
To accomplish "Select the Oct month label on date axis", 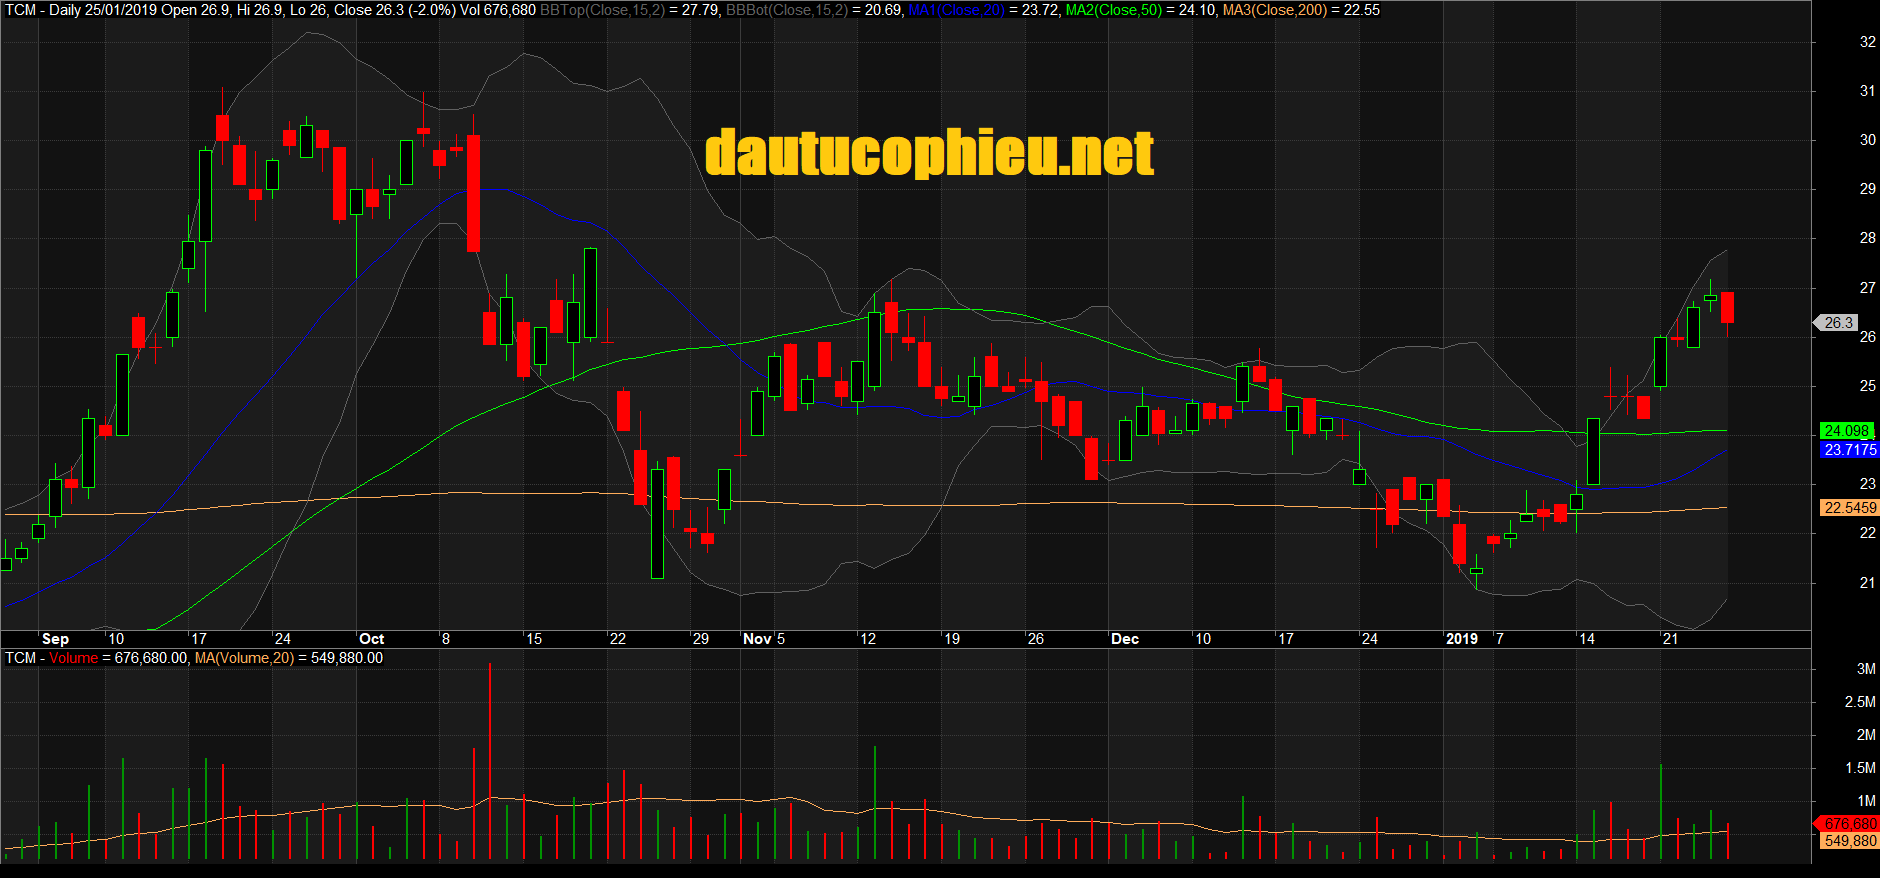I will [x=371, y=639].
